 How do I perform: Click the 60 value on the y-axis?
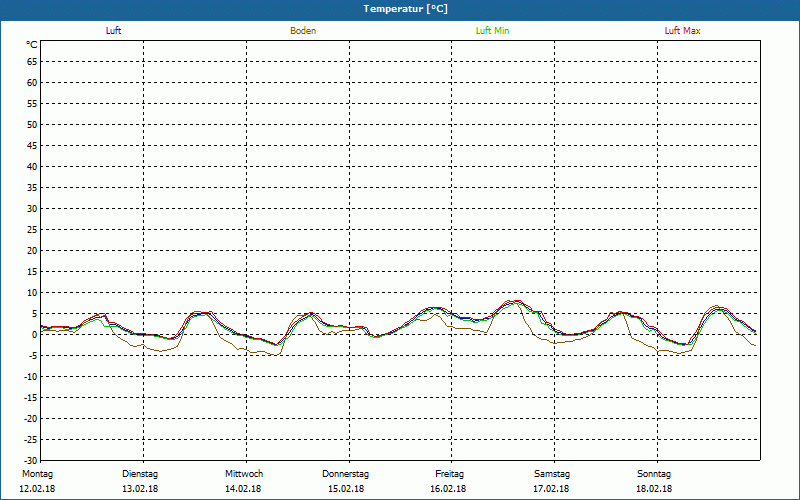pos(32,83)
